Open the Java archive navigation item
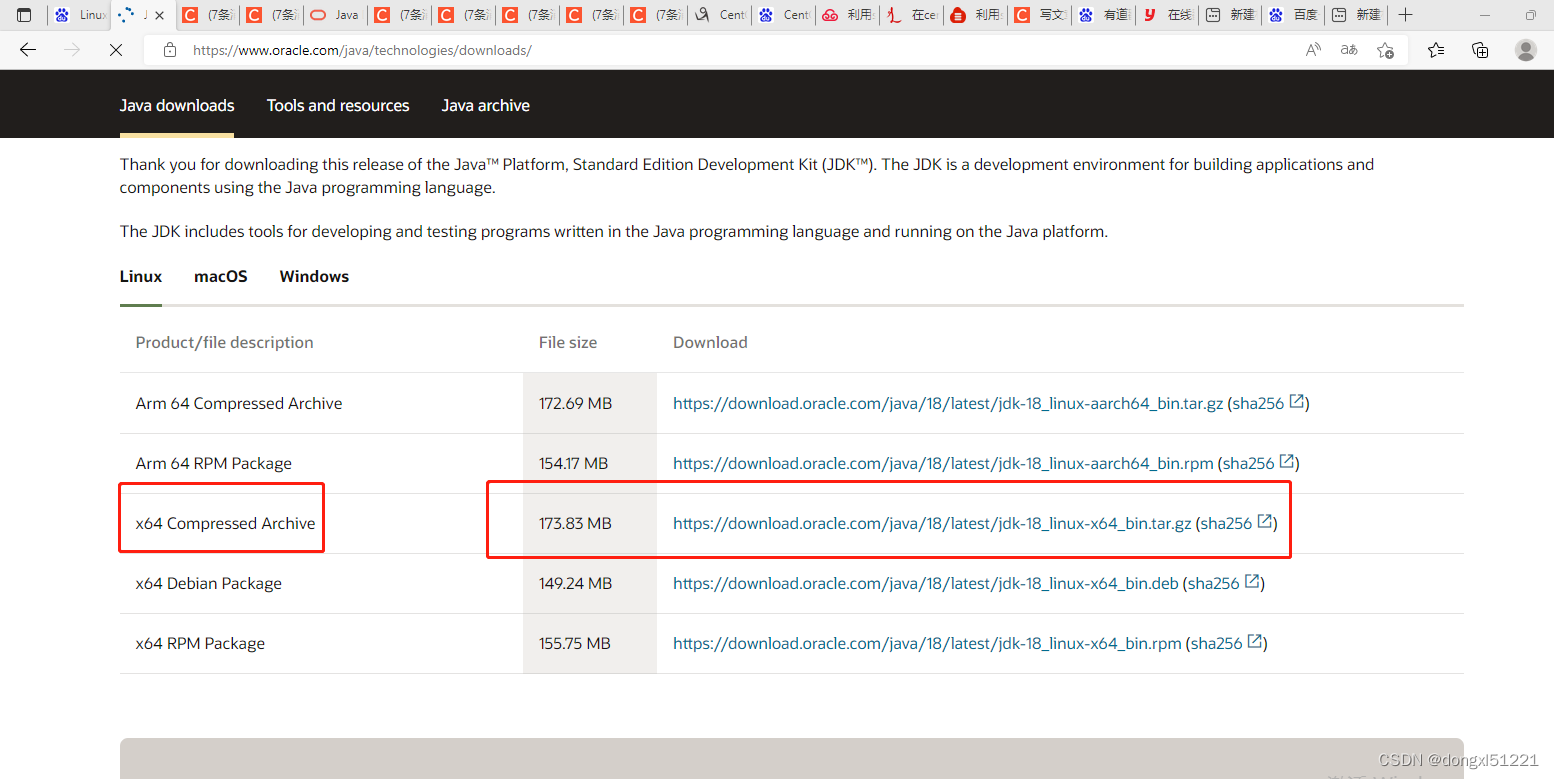 pos(486,105)
